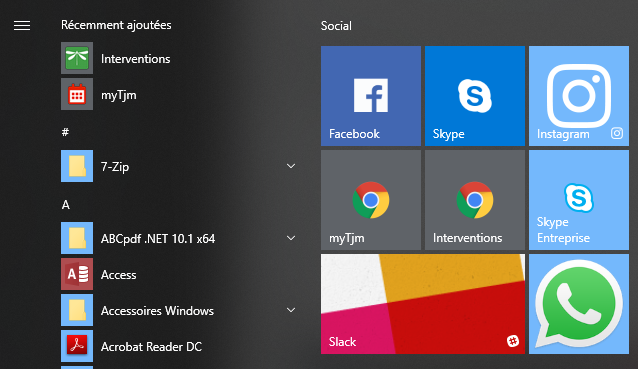
Task: Launch the Skype tile
Action: click(475, 96)
